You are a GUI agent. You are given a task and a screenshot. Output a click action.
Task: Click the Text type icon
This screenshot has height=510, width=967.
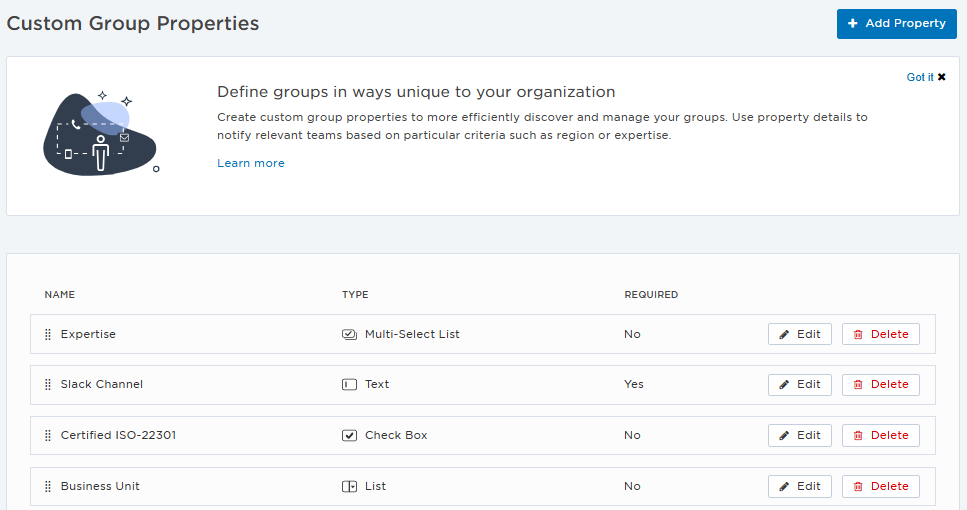click(x=349, y=385)
